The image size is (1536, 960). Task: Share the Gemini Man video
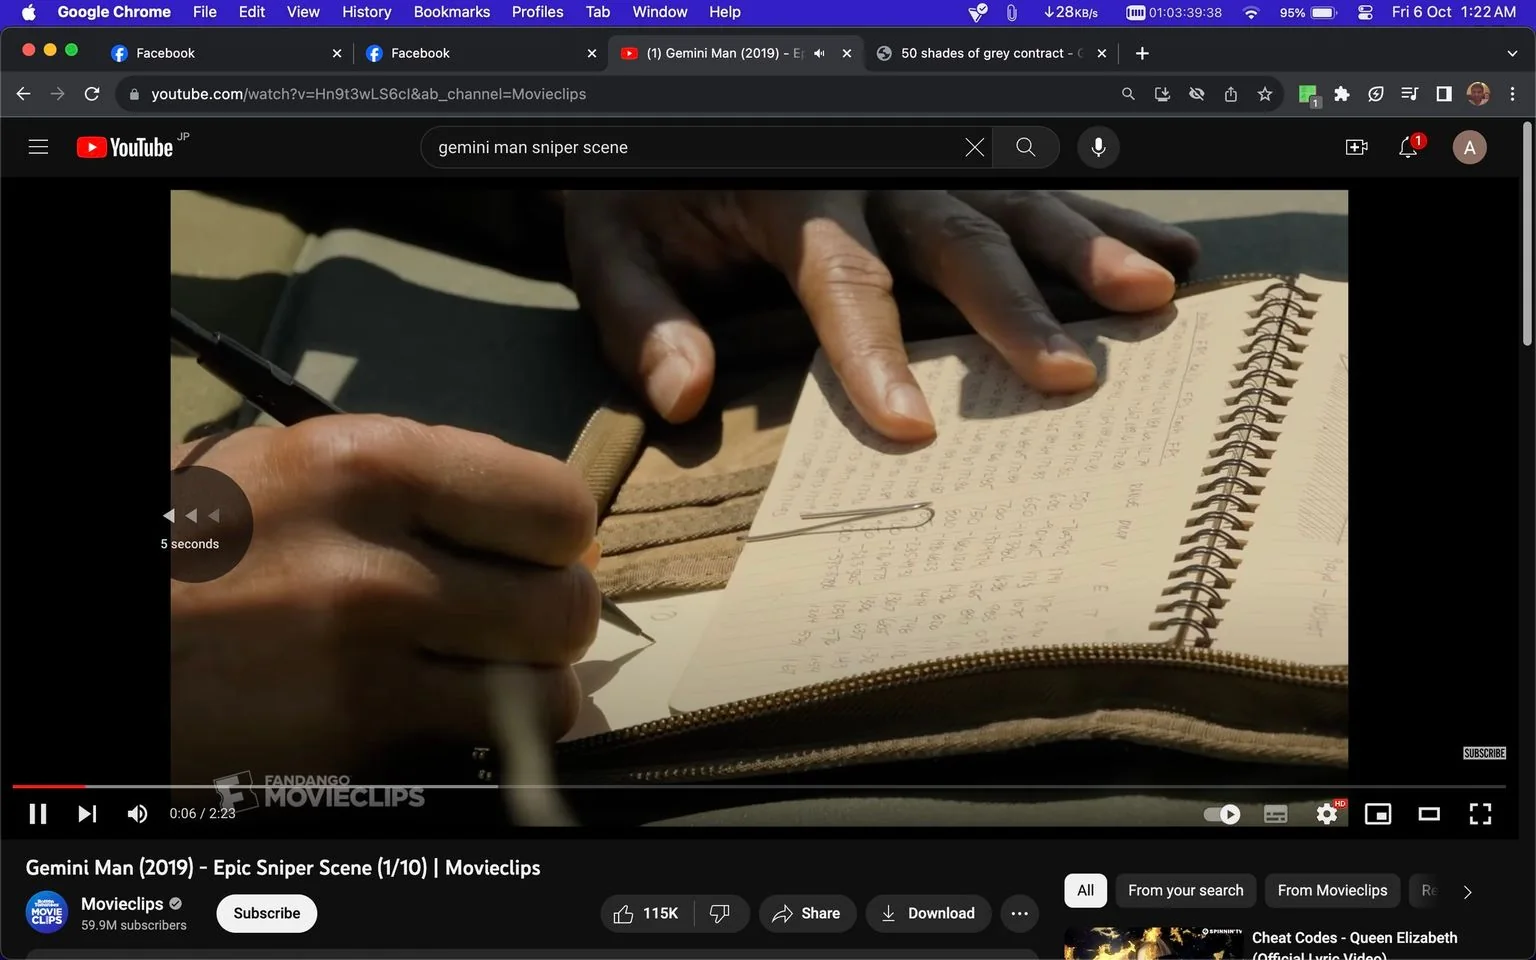[806, 913]
